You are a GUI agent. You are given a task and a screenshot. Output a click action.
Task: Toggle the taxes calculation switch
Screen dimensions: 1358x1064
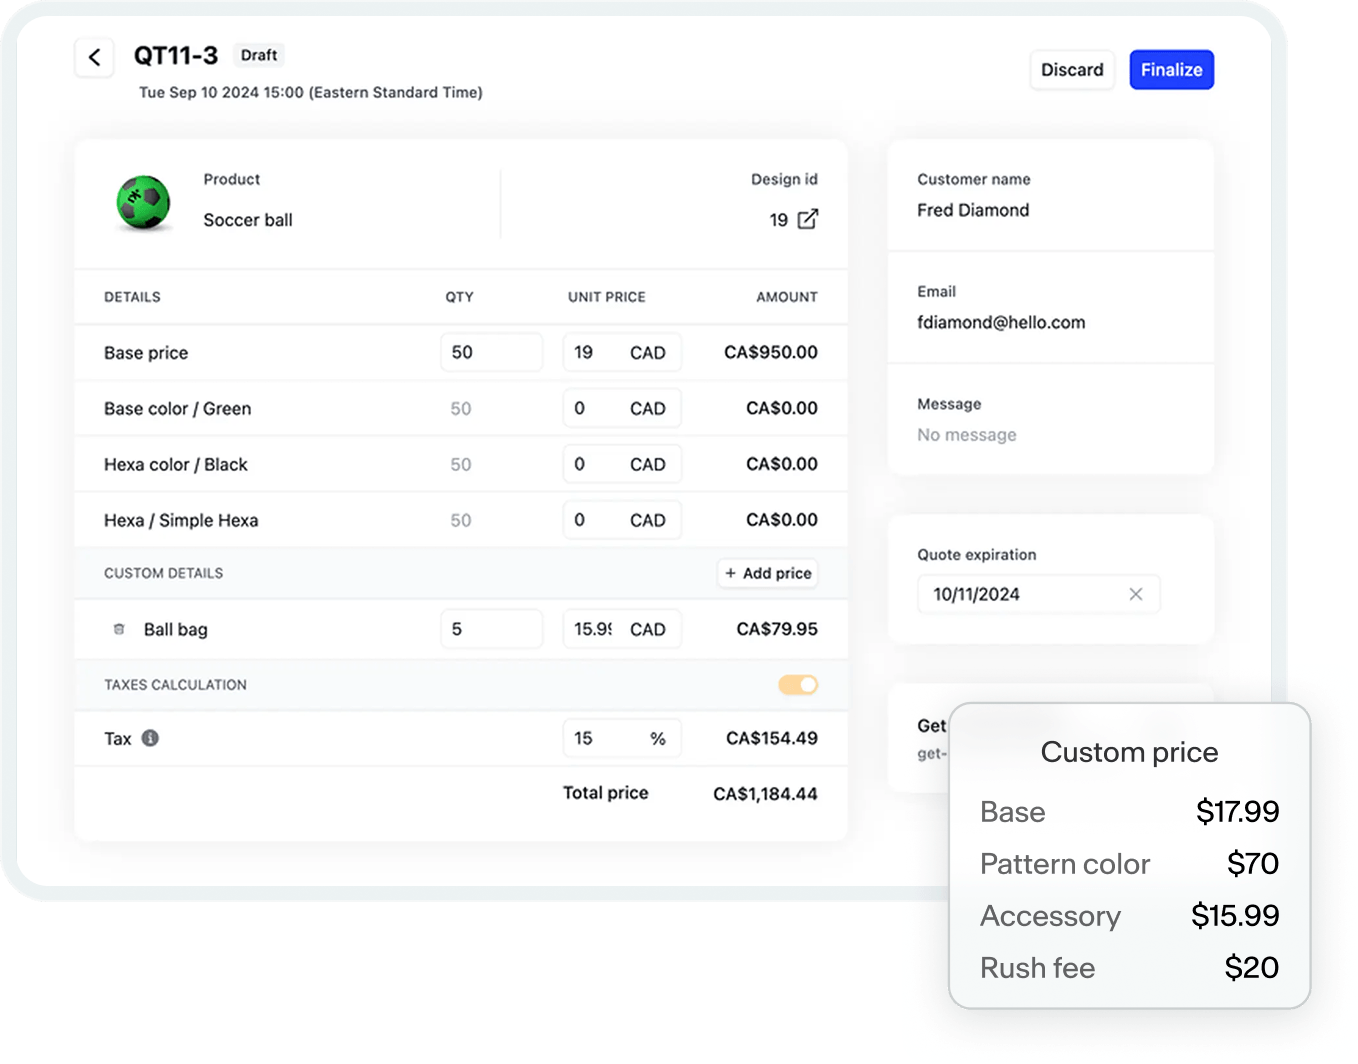point(798,685)
